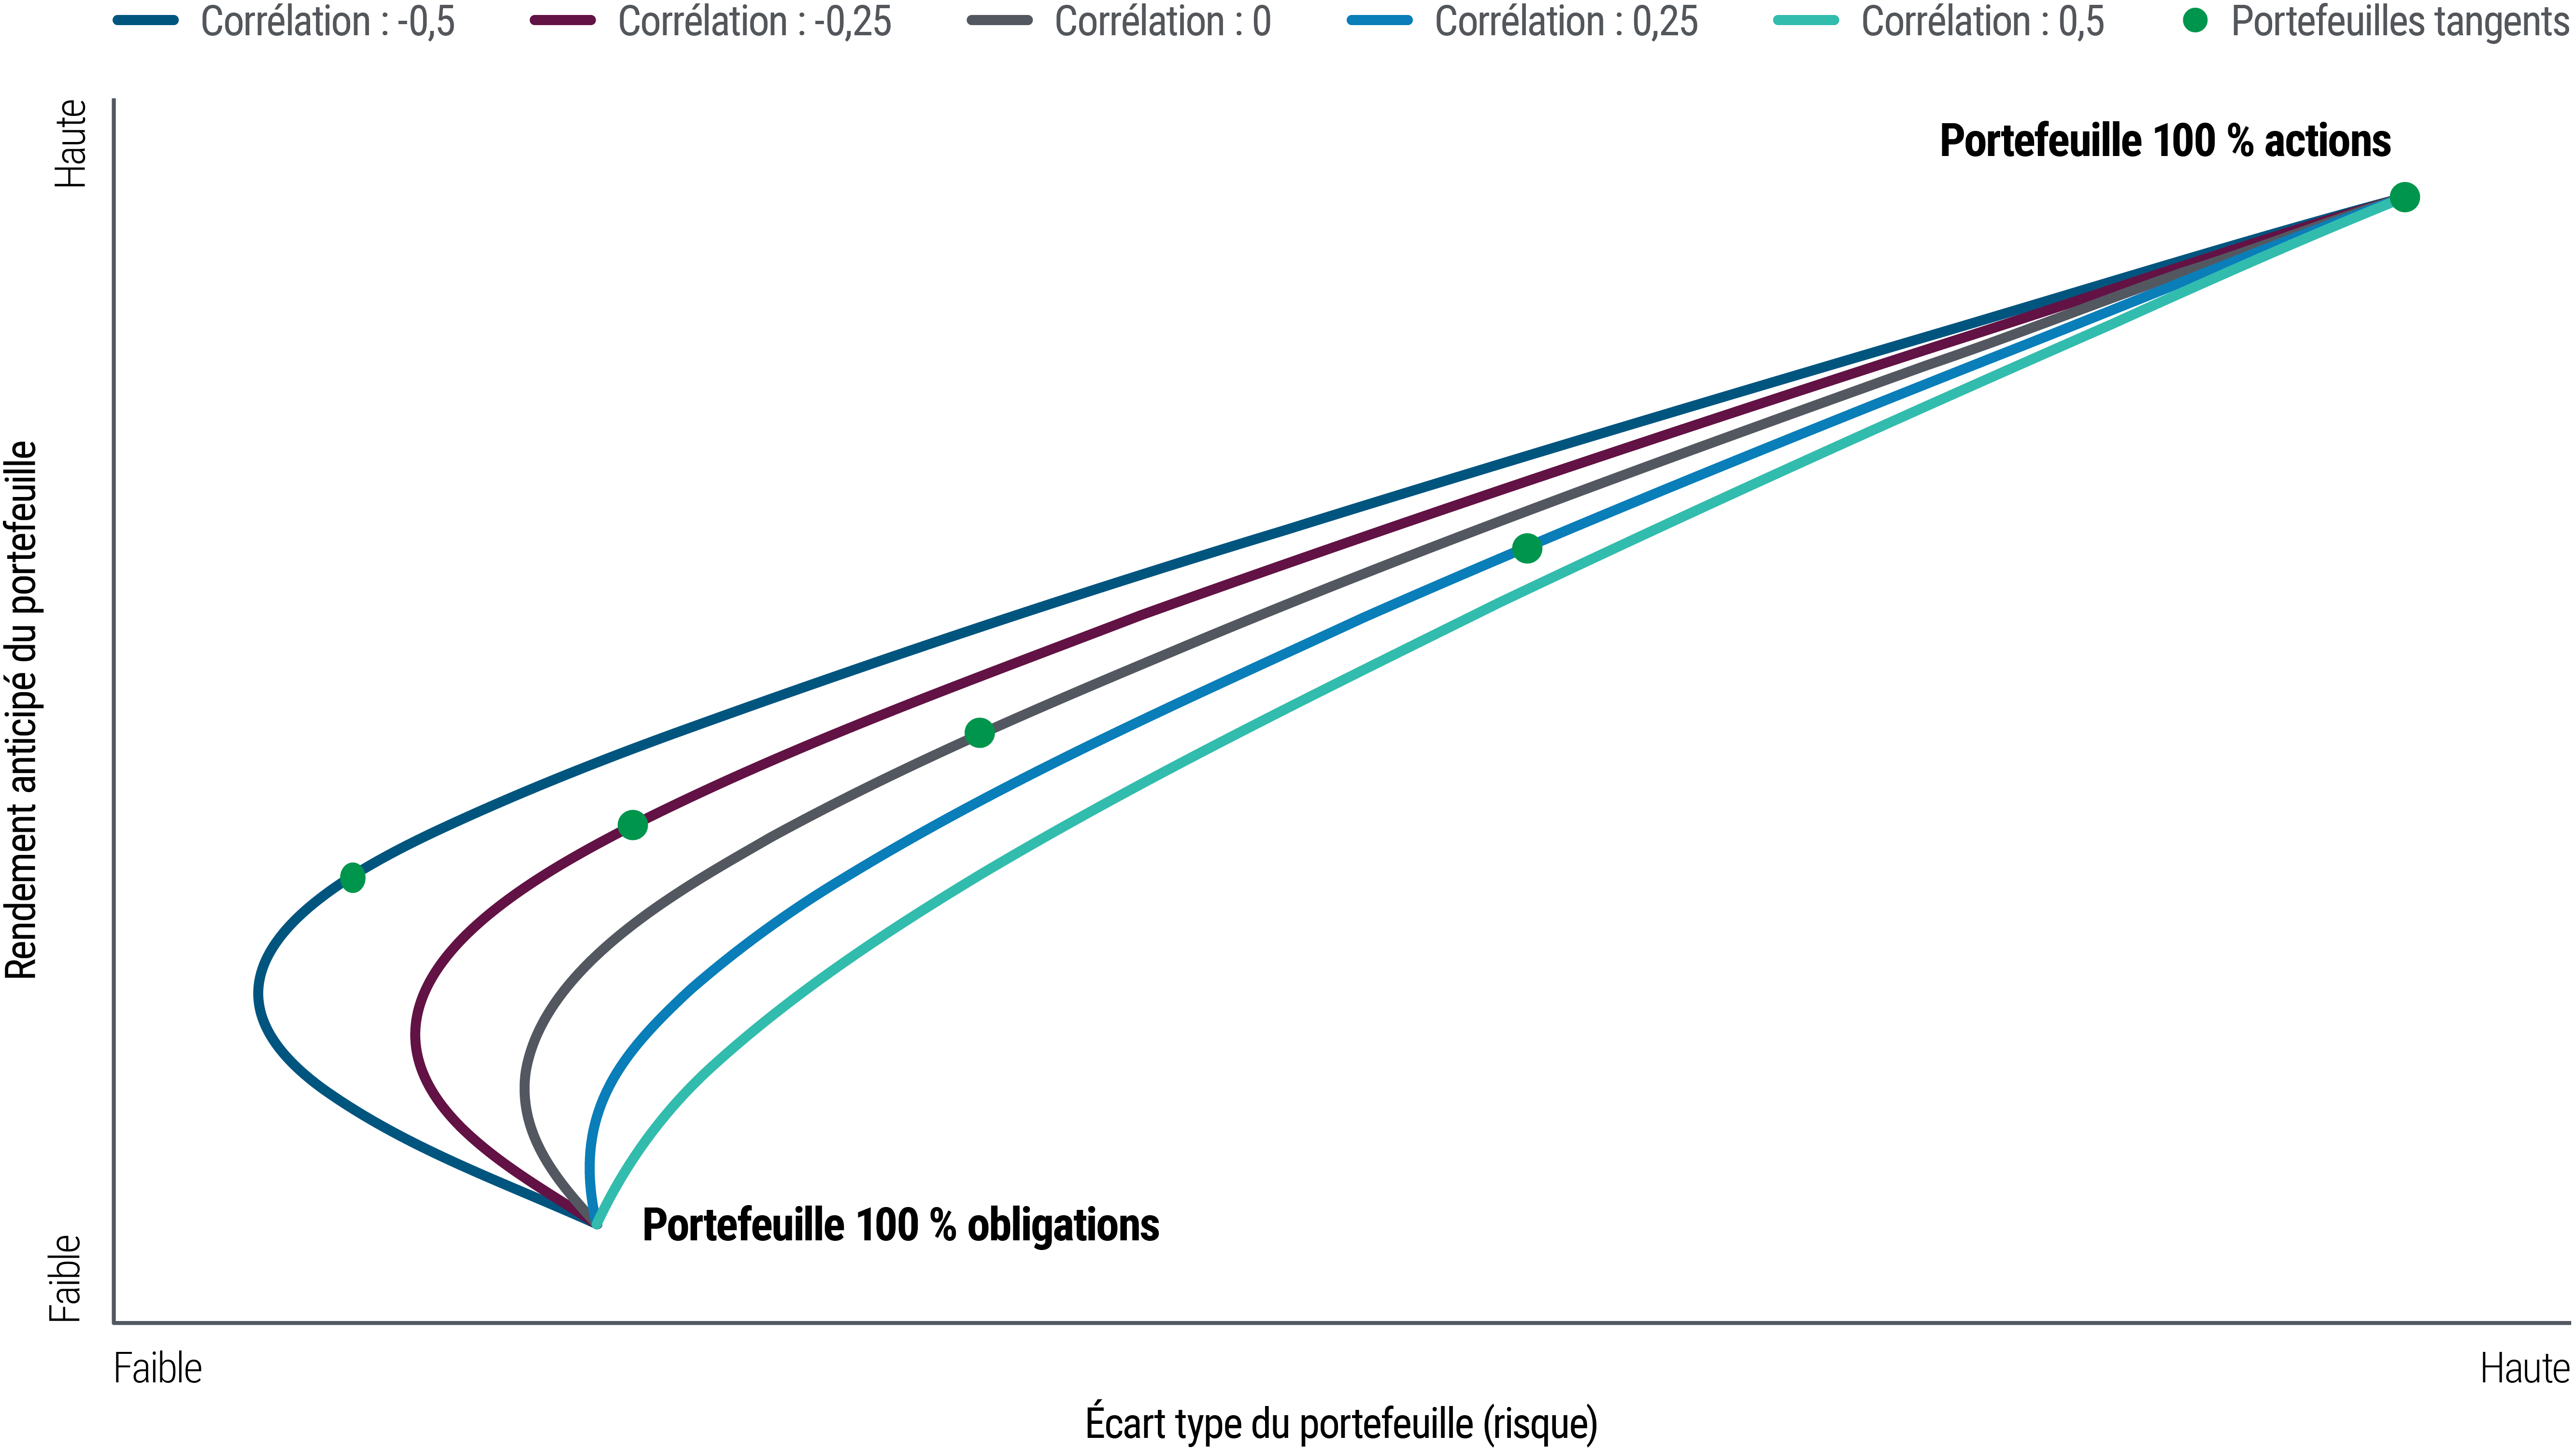
Task: Click the leftmost bend of purple curve
Action: pos(415,1035)
